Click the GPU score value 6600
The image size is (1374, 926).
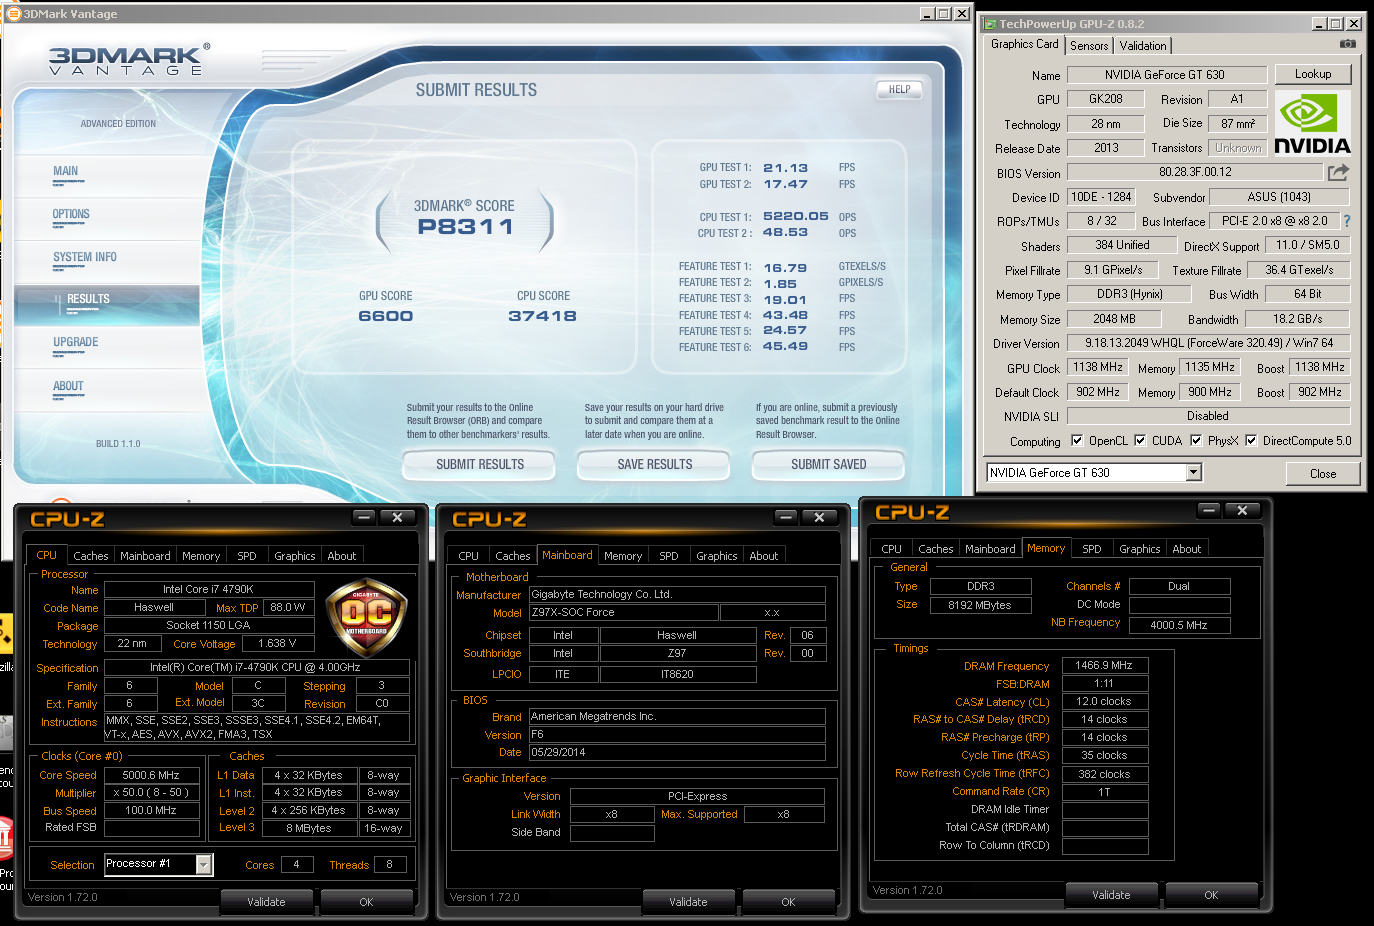pyautogui.click(x=386, y=316)
